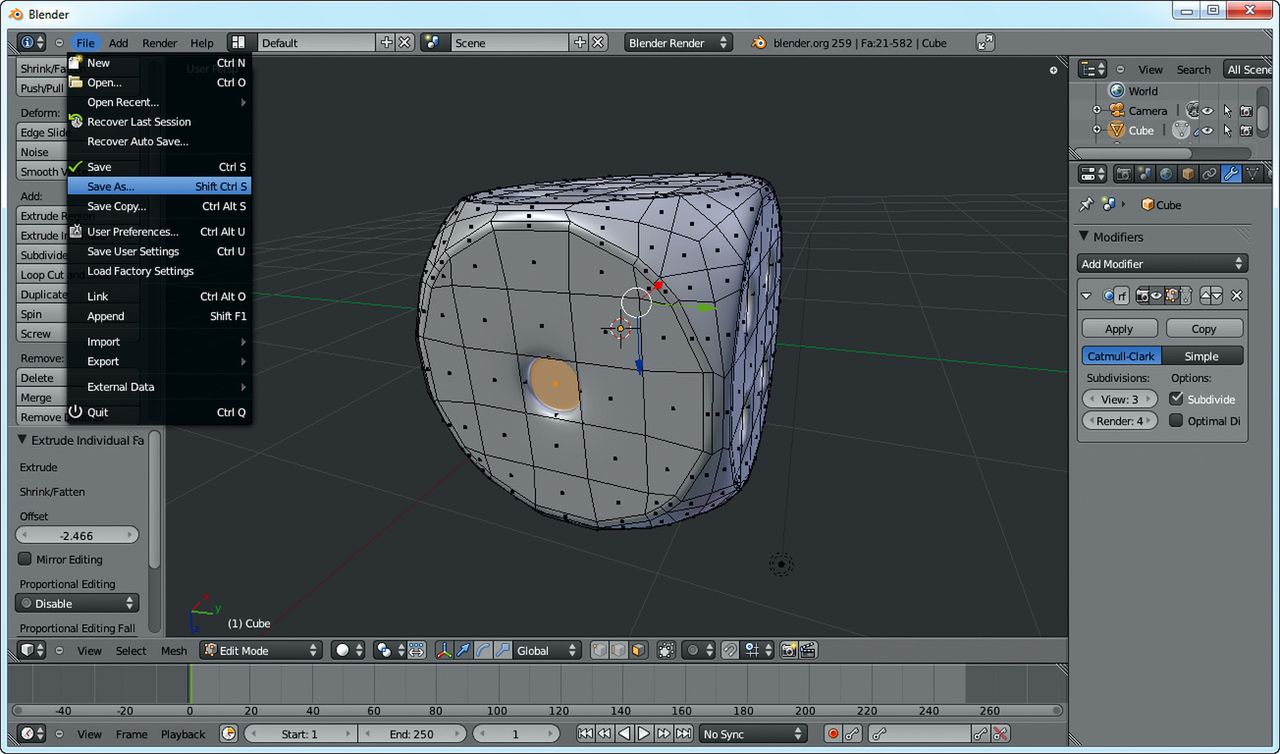Click the Render: 4 subdivisions field
Screen dimensions: 1280x754
(x=1119, y=421)
